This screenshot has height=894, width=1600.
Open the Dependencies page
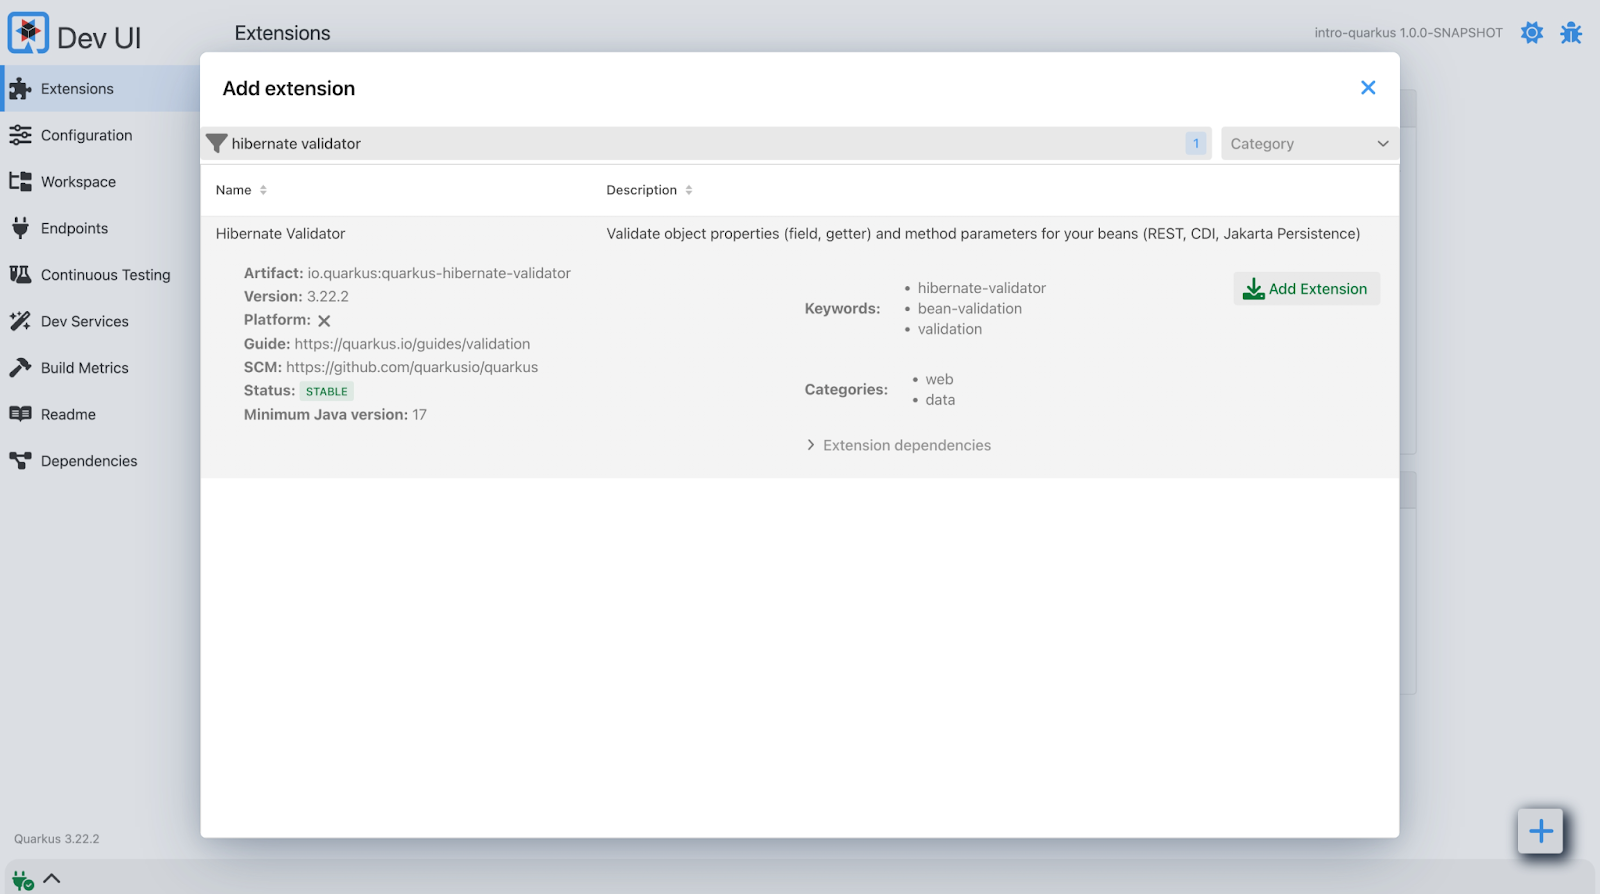100,461
